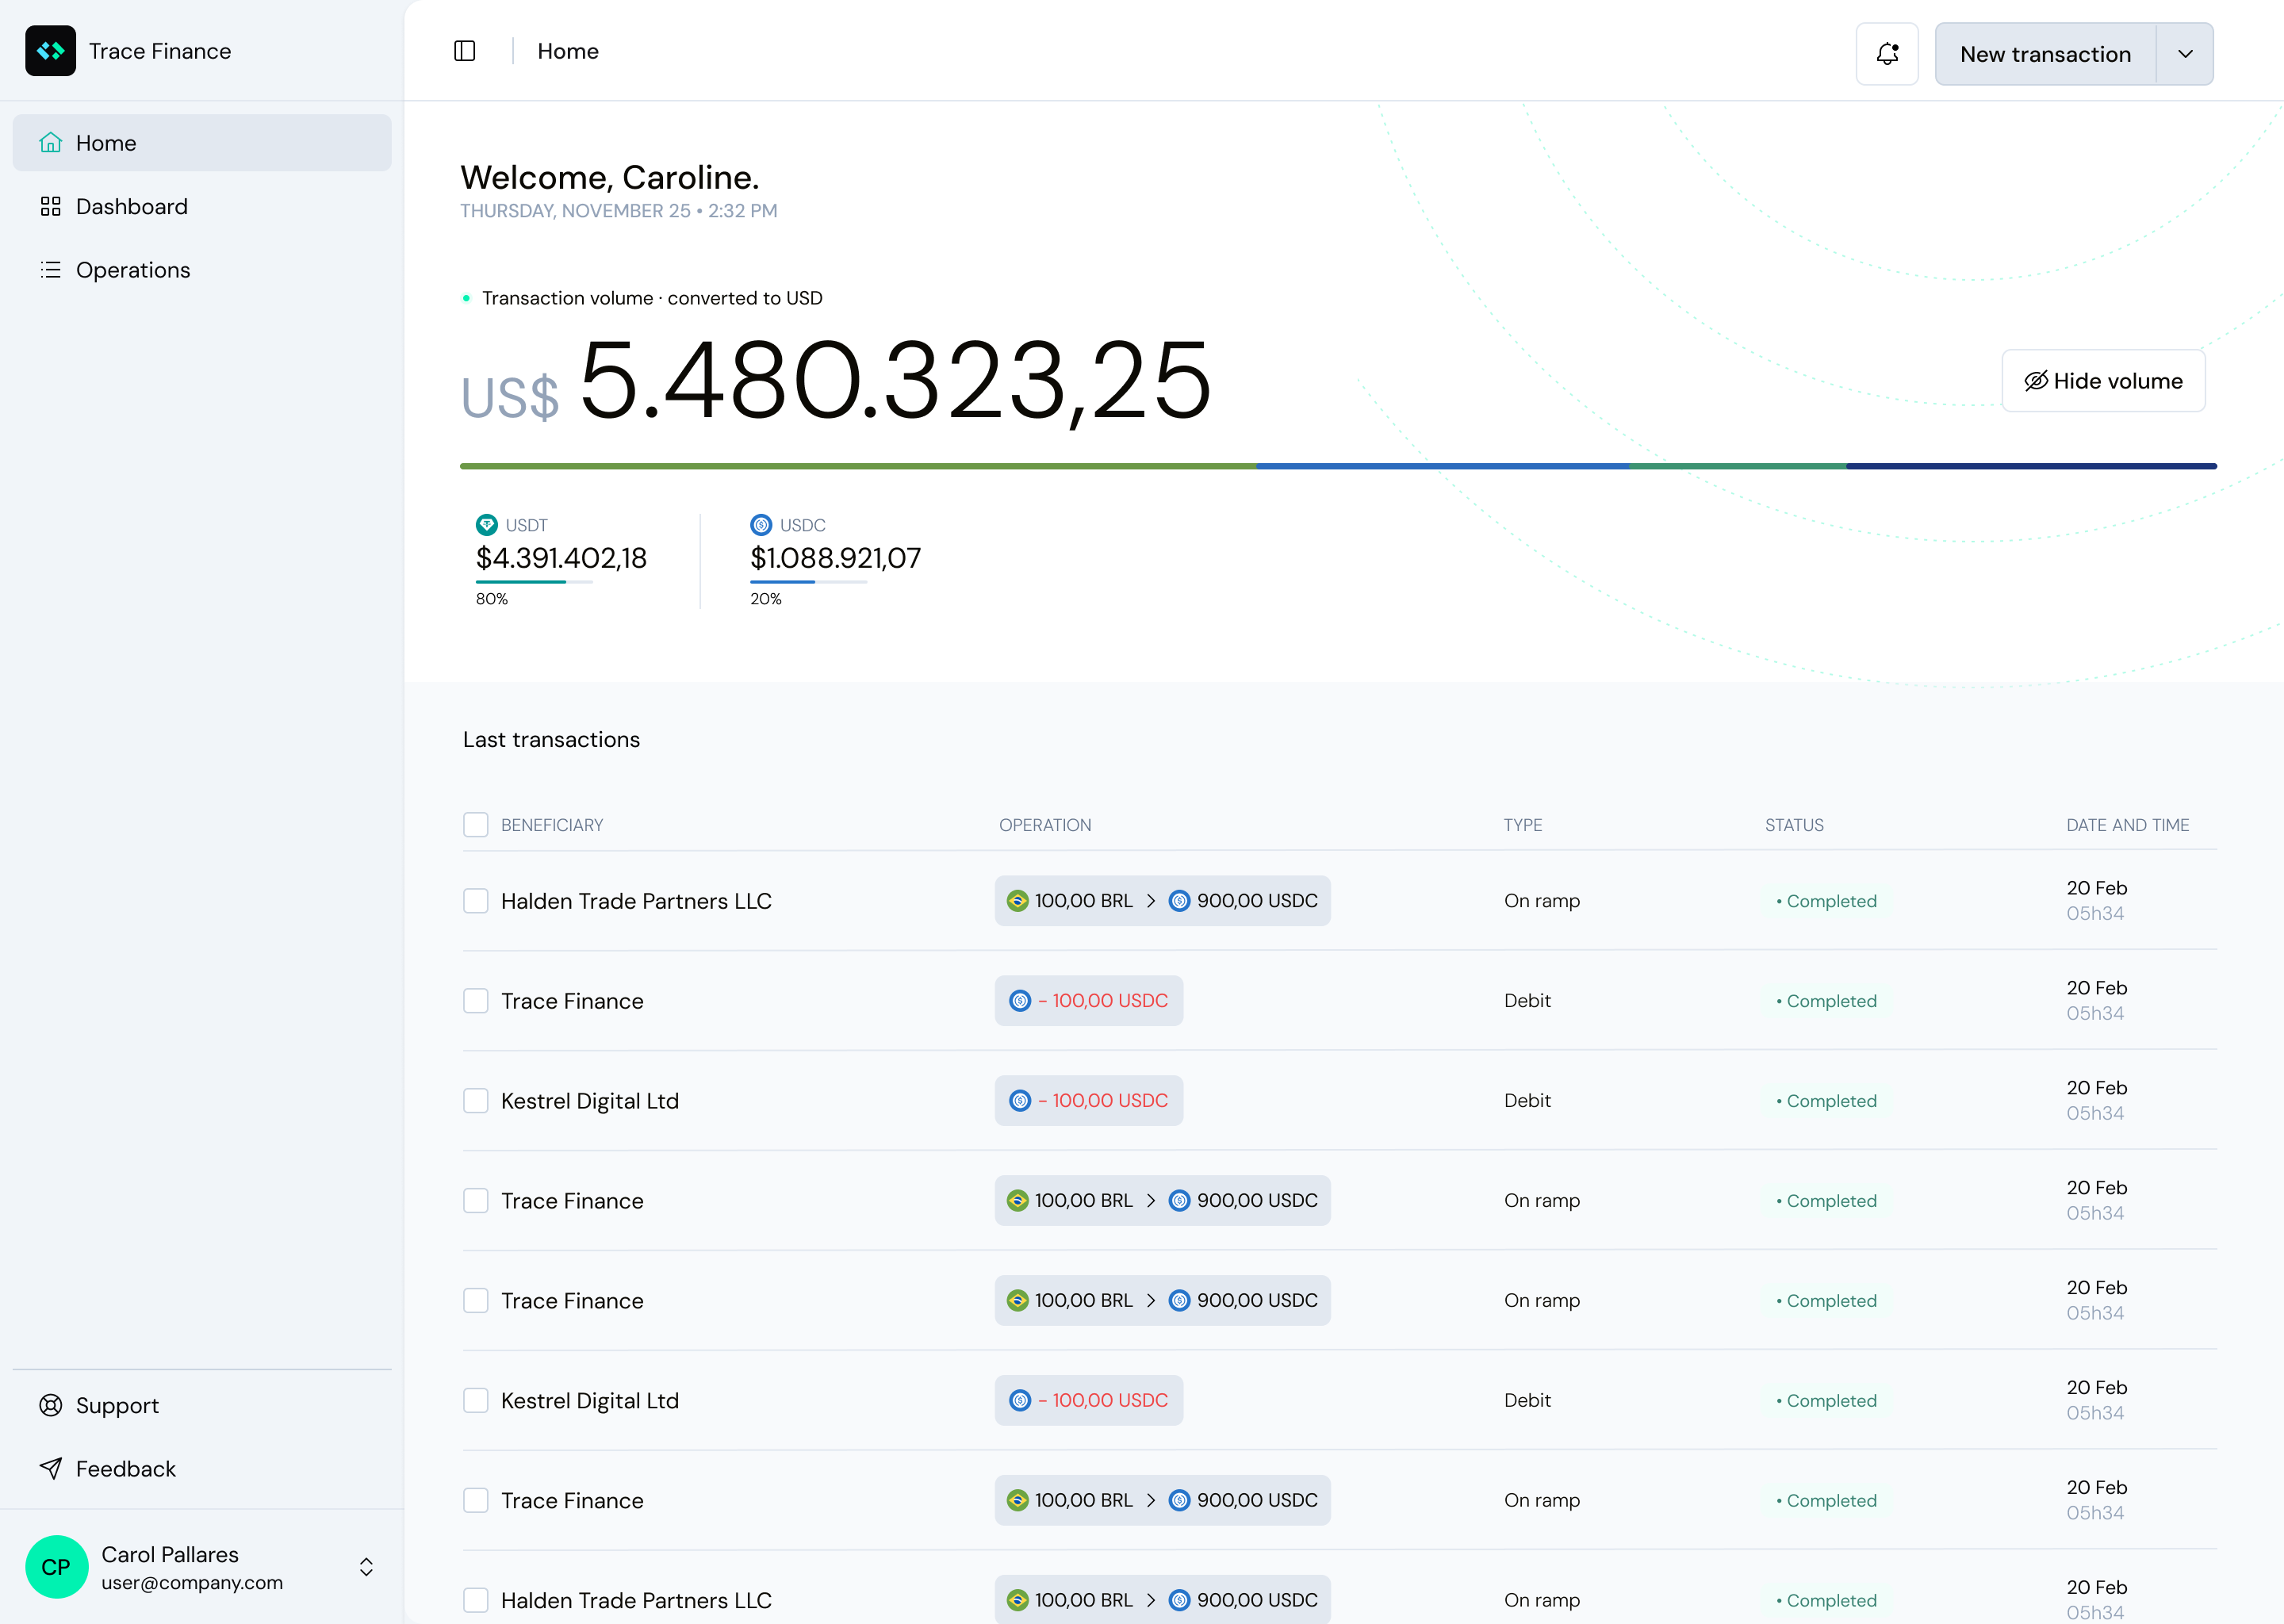This screenshot has width=2284, height=1624.
Task: Open the Support page
Action: pyautogui.click(x=202, y=1405)
